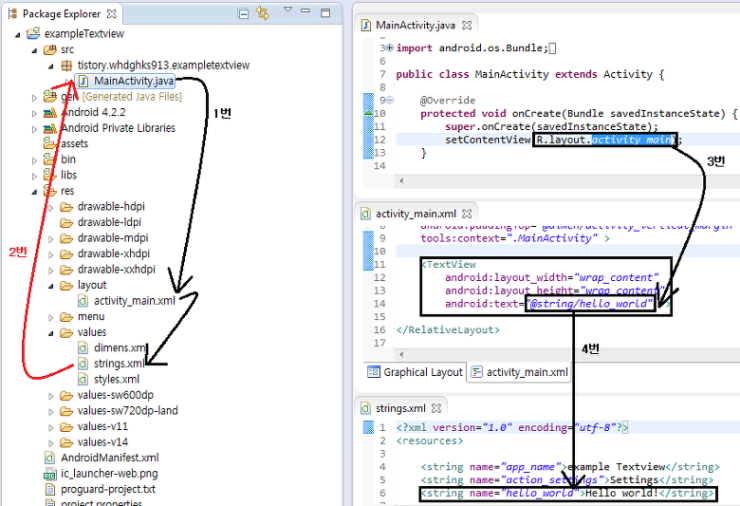Collapse the values folder
The image size is (740, 506).
pyautogui.click(x=51, y=333)
